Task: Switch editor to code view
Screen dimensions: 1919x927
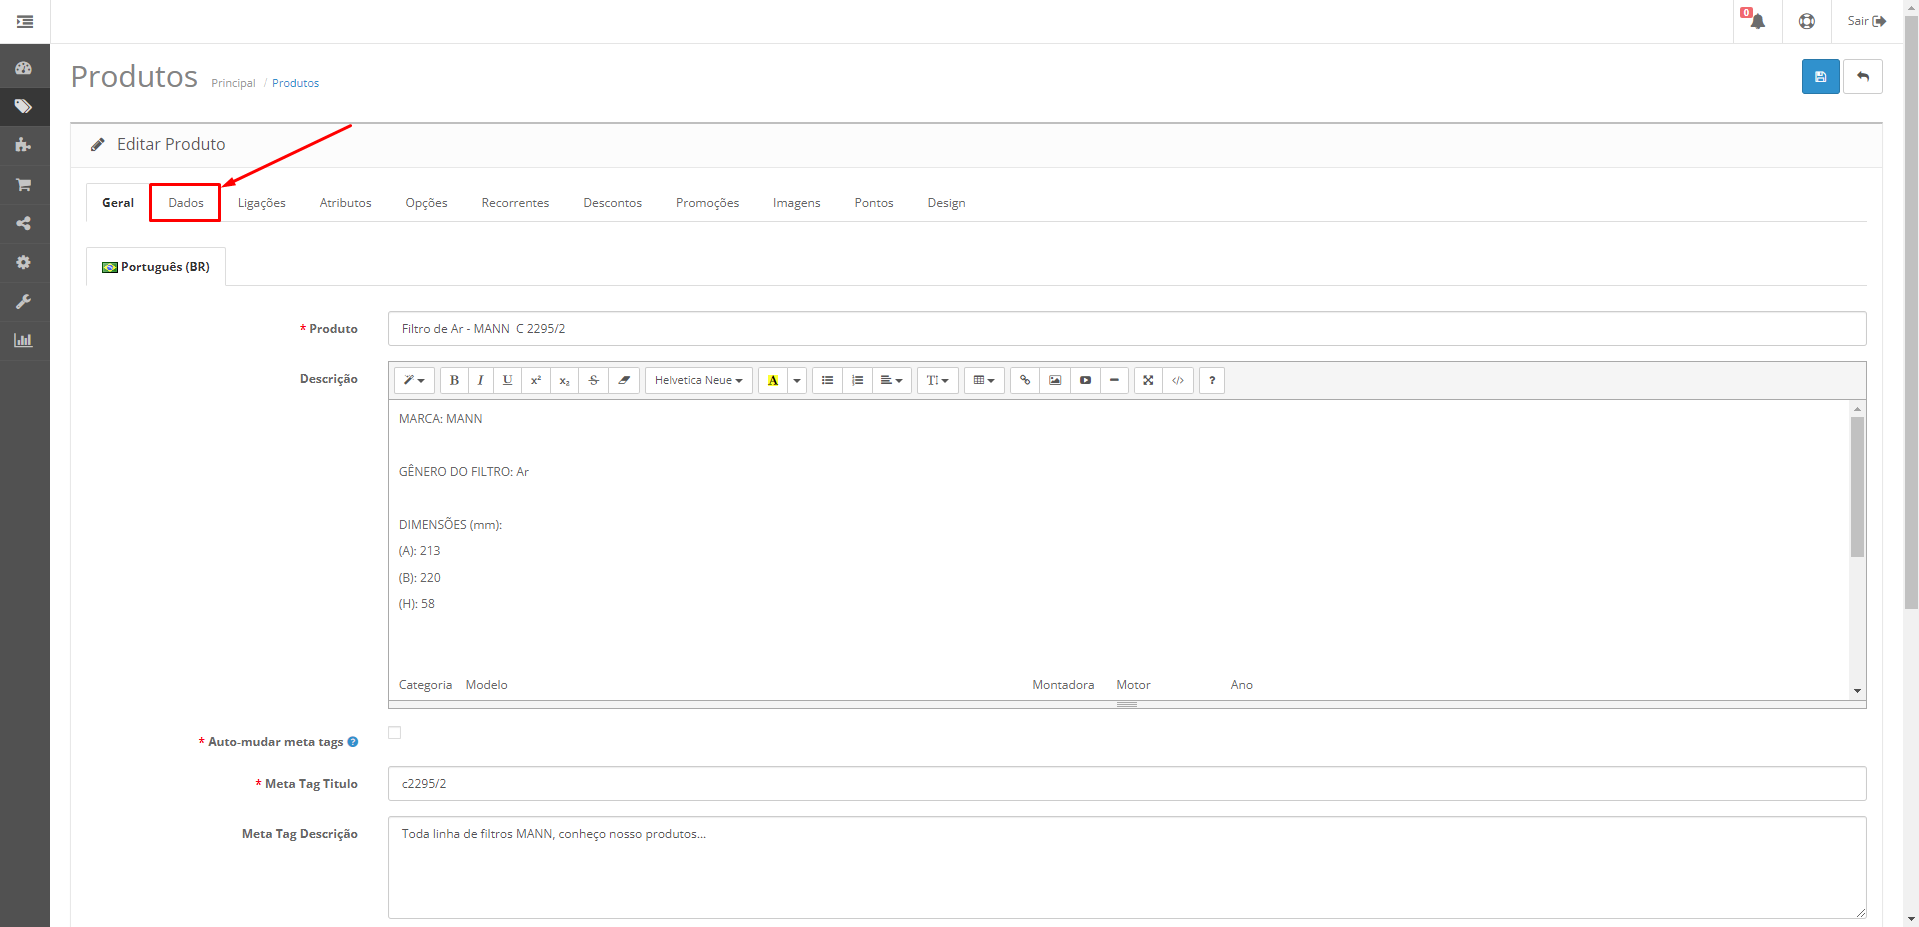Action: (1178, 380)
